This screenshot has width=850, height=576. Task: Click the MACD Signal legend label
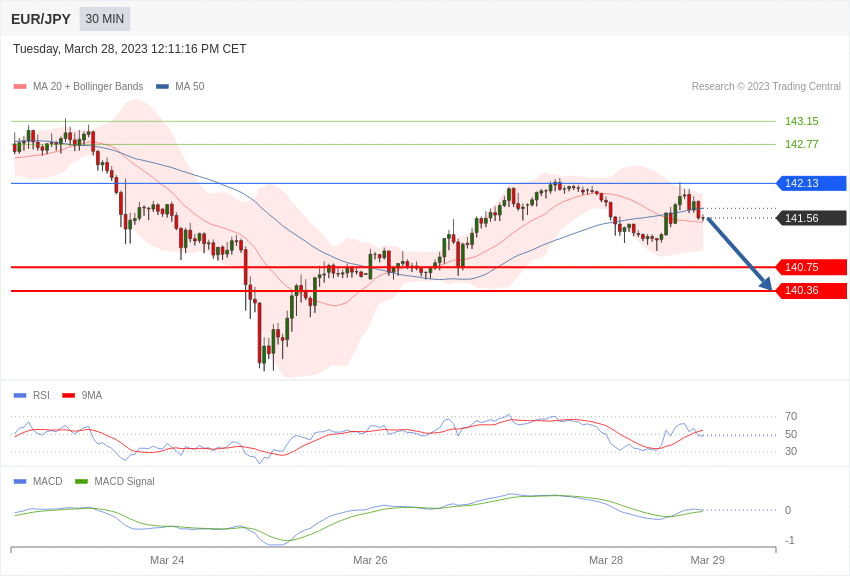[x=124, y=481]
